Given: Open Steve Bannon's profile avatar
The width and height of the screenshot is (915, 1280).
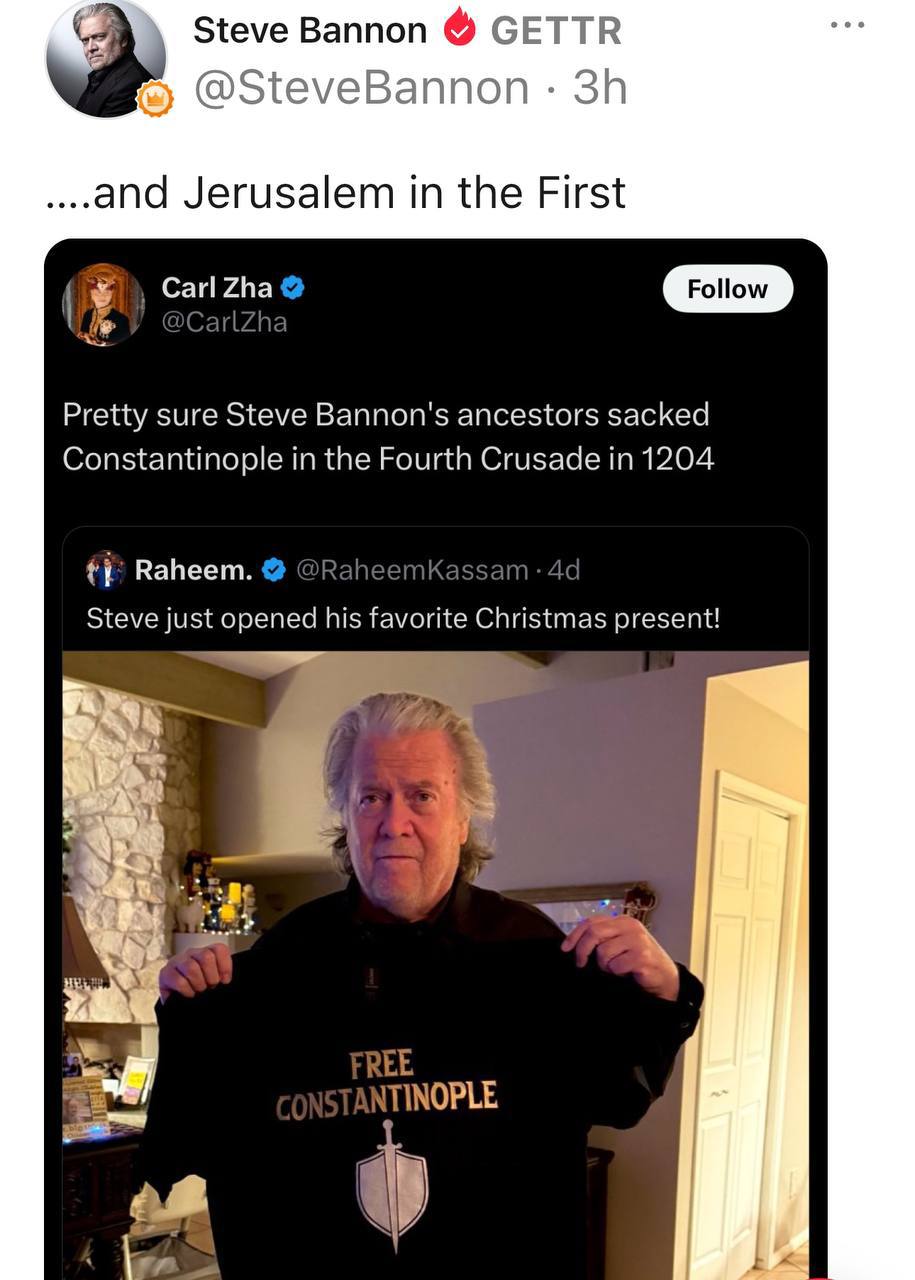Looking at the screenshot, I should 105,57.
